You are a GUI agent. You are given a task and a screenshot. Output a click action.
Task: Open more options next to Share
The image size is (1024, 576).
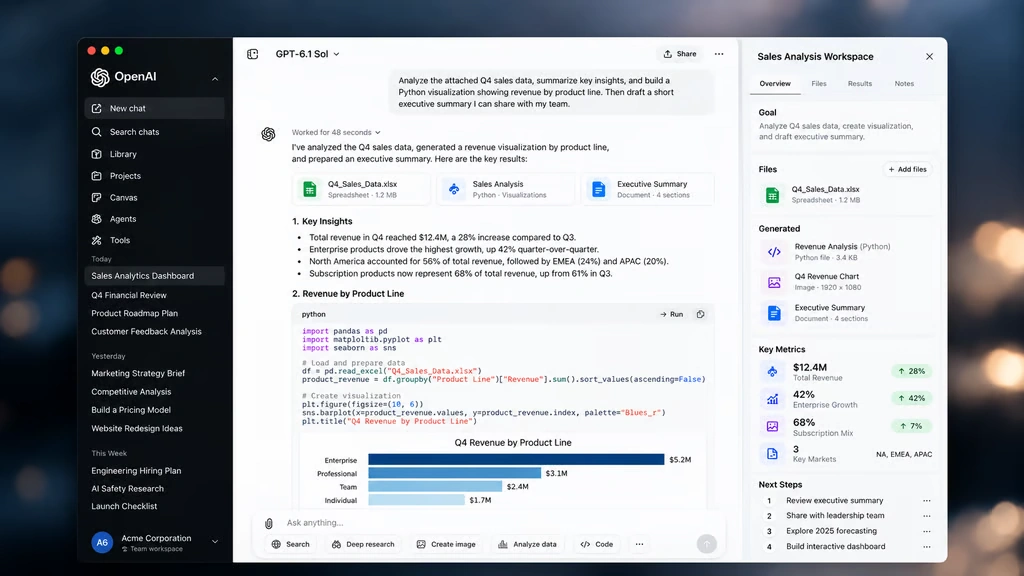[x=719, y=54]
